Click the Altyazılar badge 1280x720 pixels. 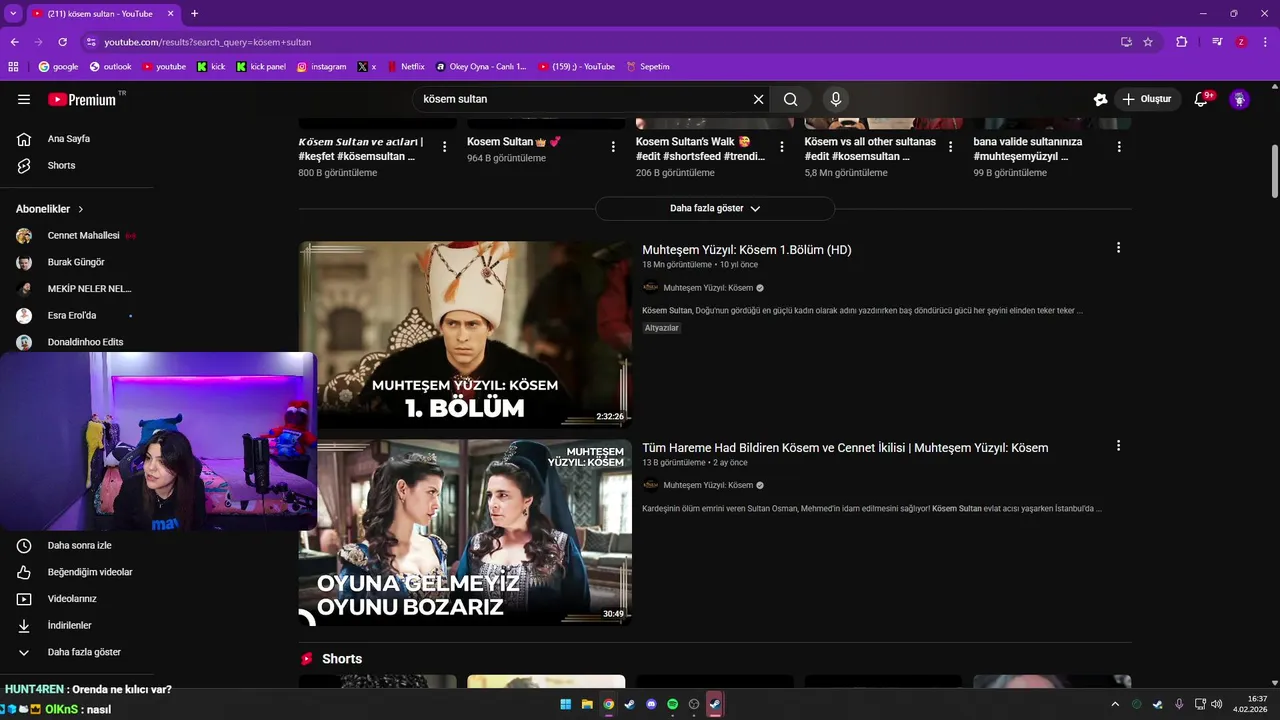pyautogui.click(x=662, y=328)
